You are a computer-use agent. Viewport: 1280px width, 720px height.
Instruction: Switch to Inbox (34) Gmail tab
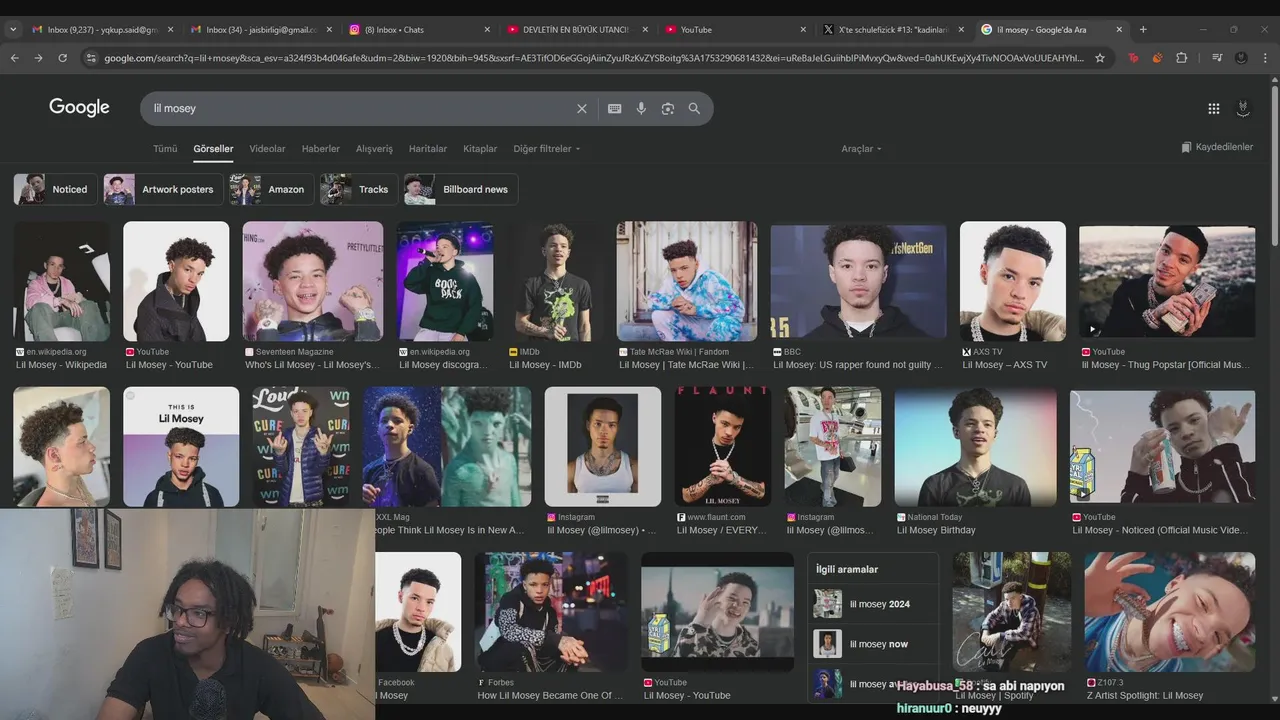259,30
